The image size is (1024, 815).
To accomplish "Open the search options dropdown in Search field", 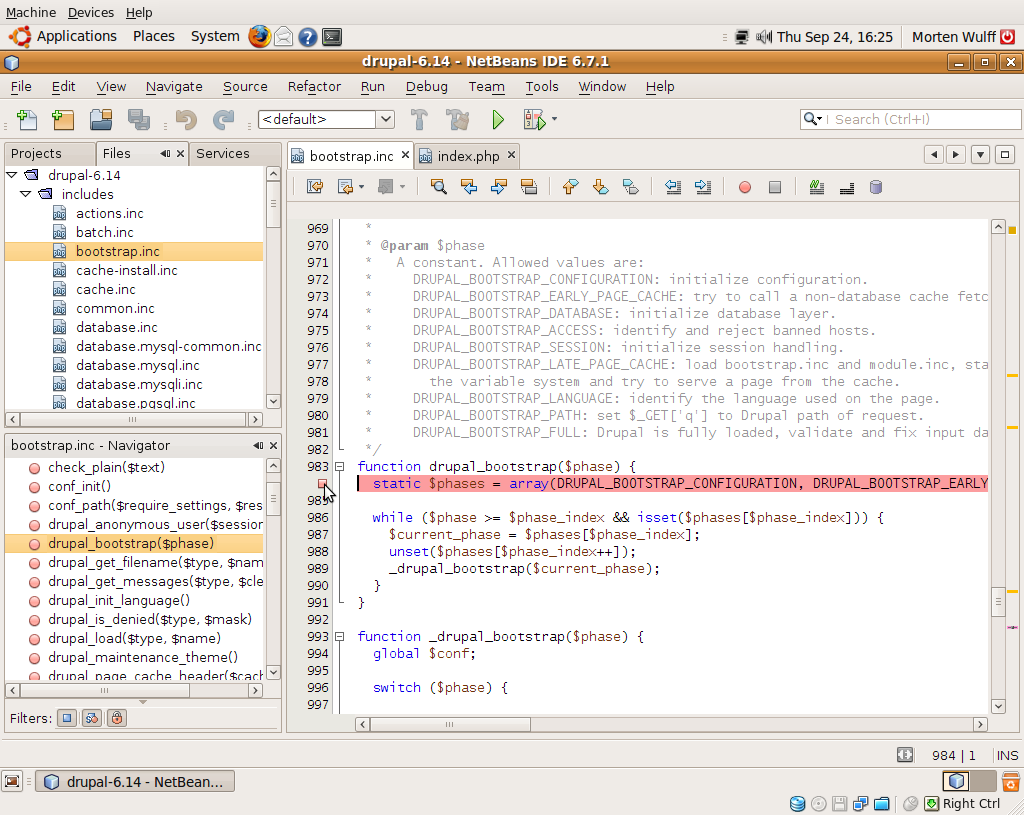I will click(812, 119).
